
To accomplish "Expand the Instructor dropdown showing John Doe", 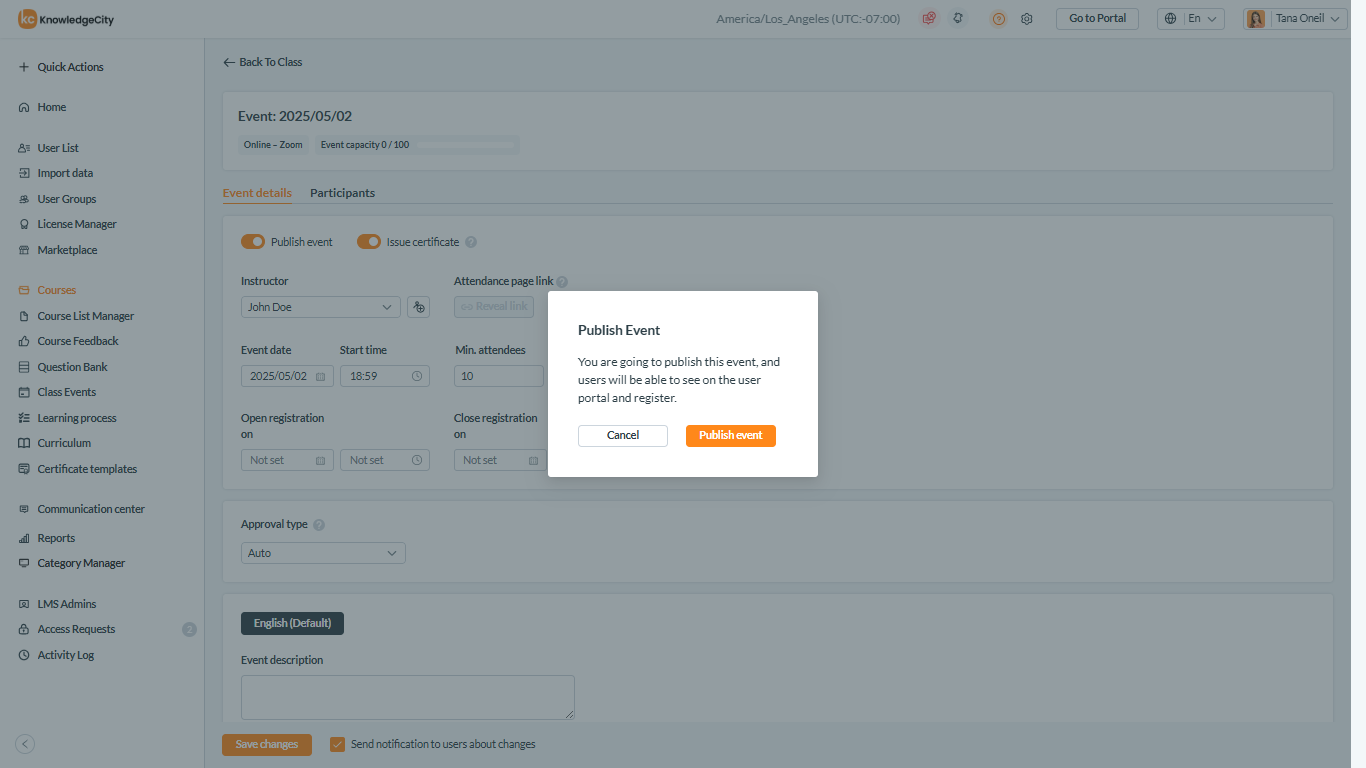I will 320,307.
